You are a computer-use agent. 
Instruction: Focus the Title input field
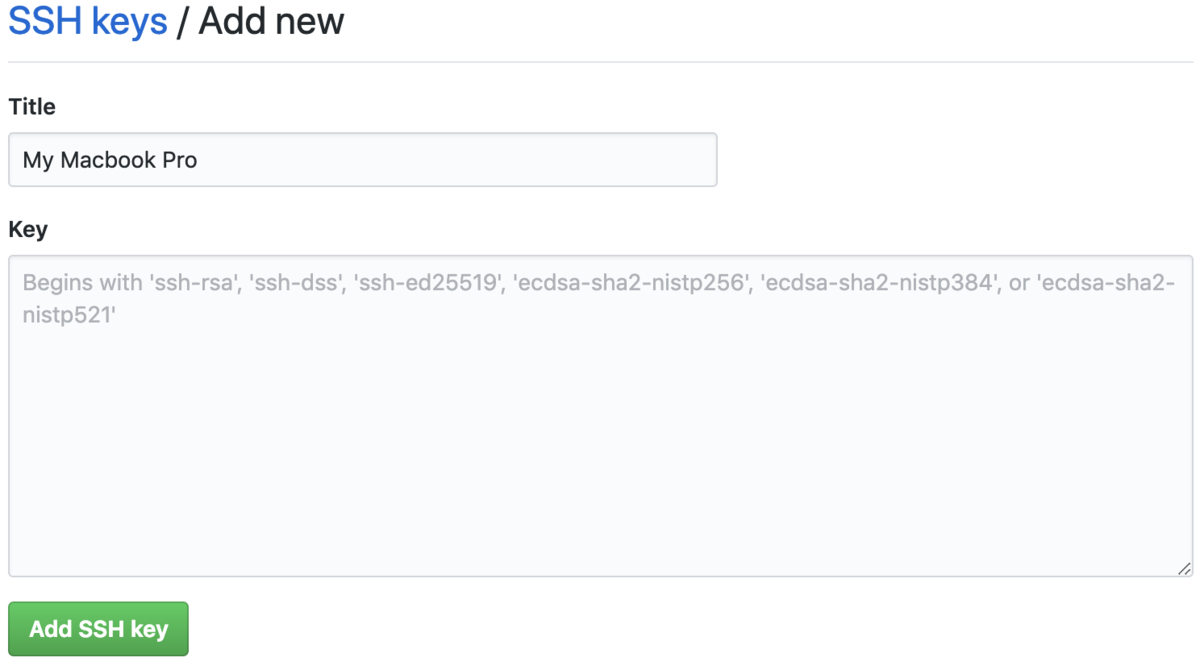click(x=363, y=160)
